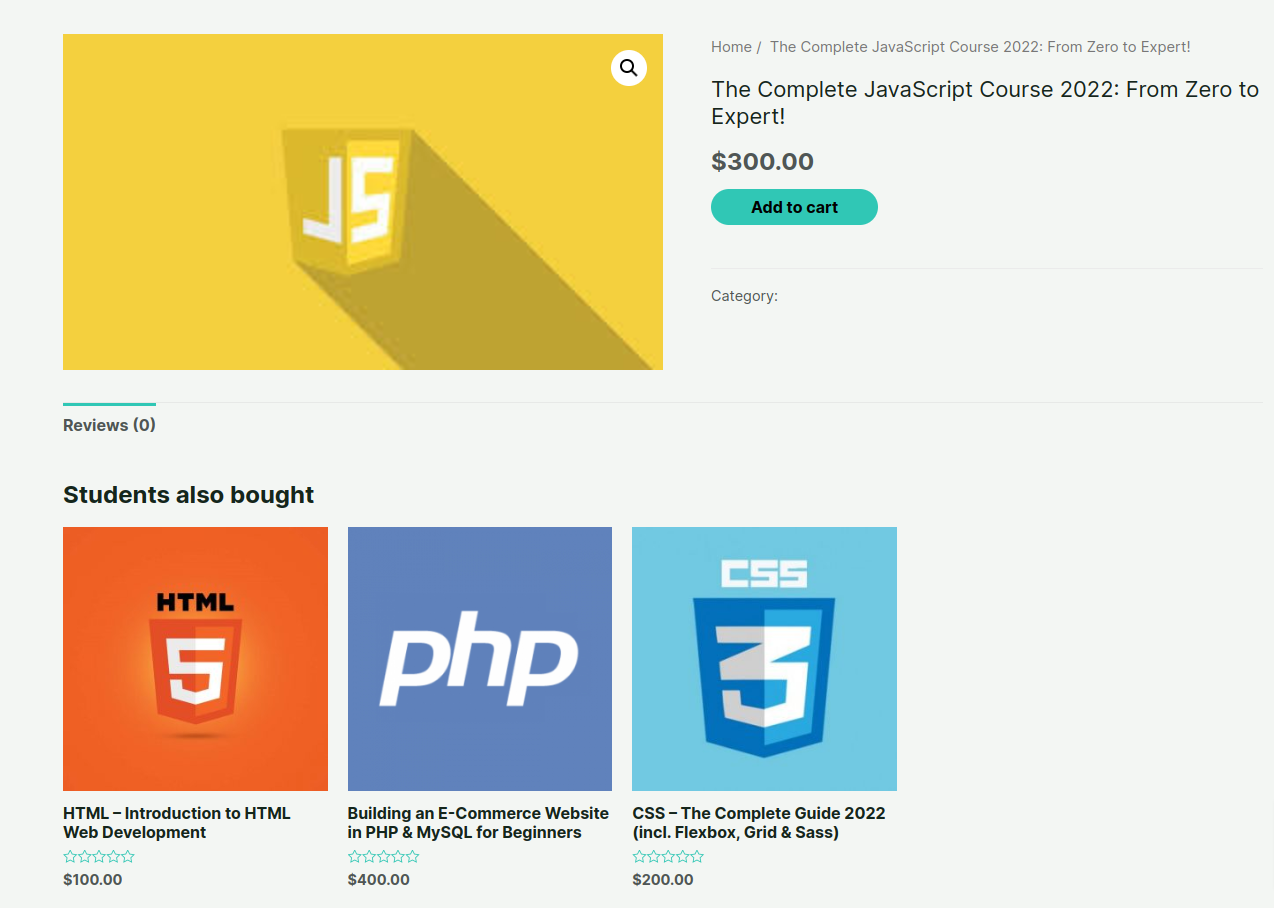1274x908 pixels.
Task: Click the JavaScript course product title heading
Action: (984, 103)
